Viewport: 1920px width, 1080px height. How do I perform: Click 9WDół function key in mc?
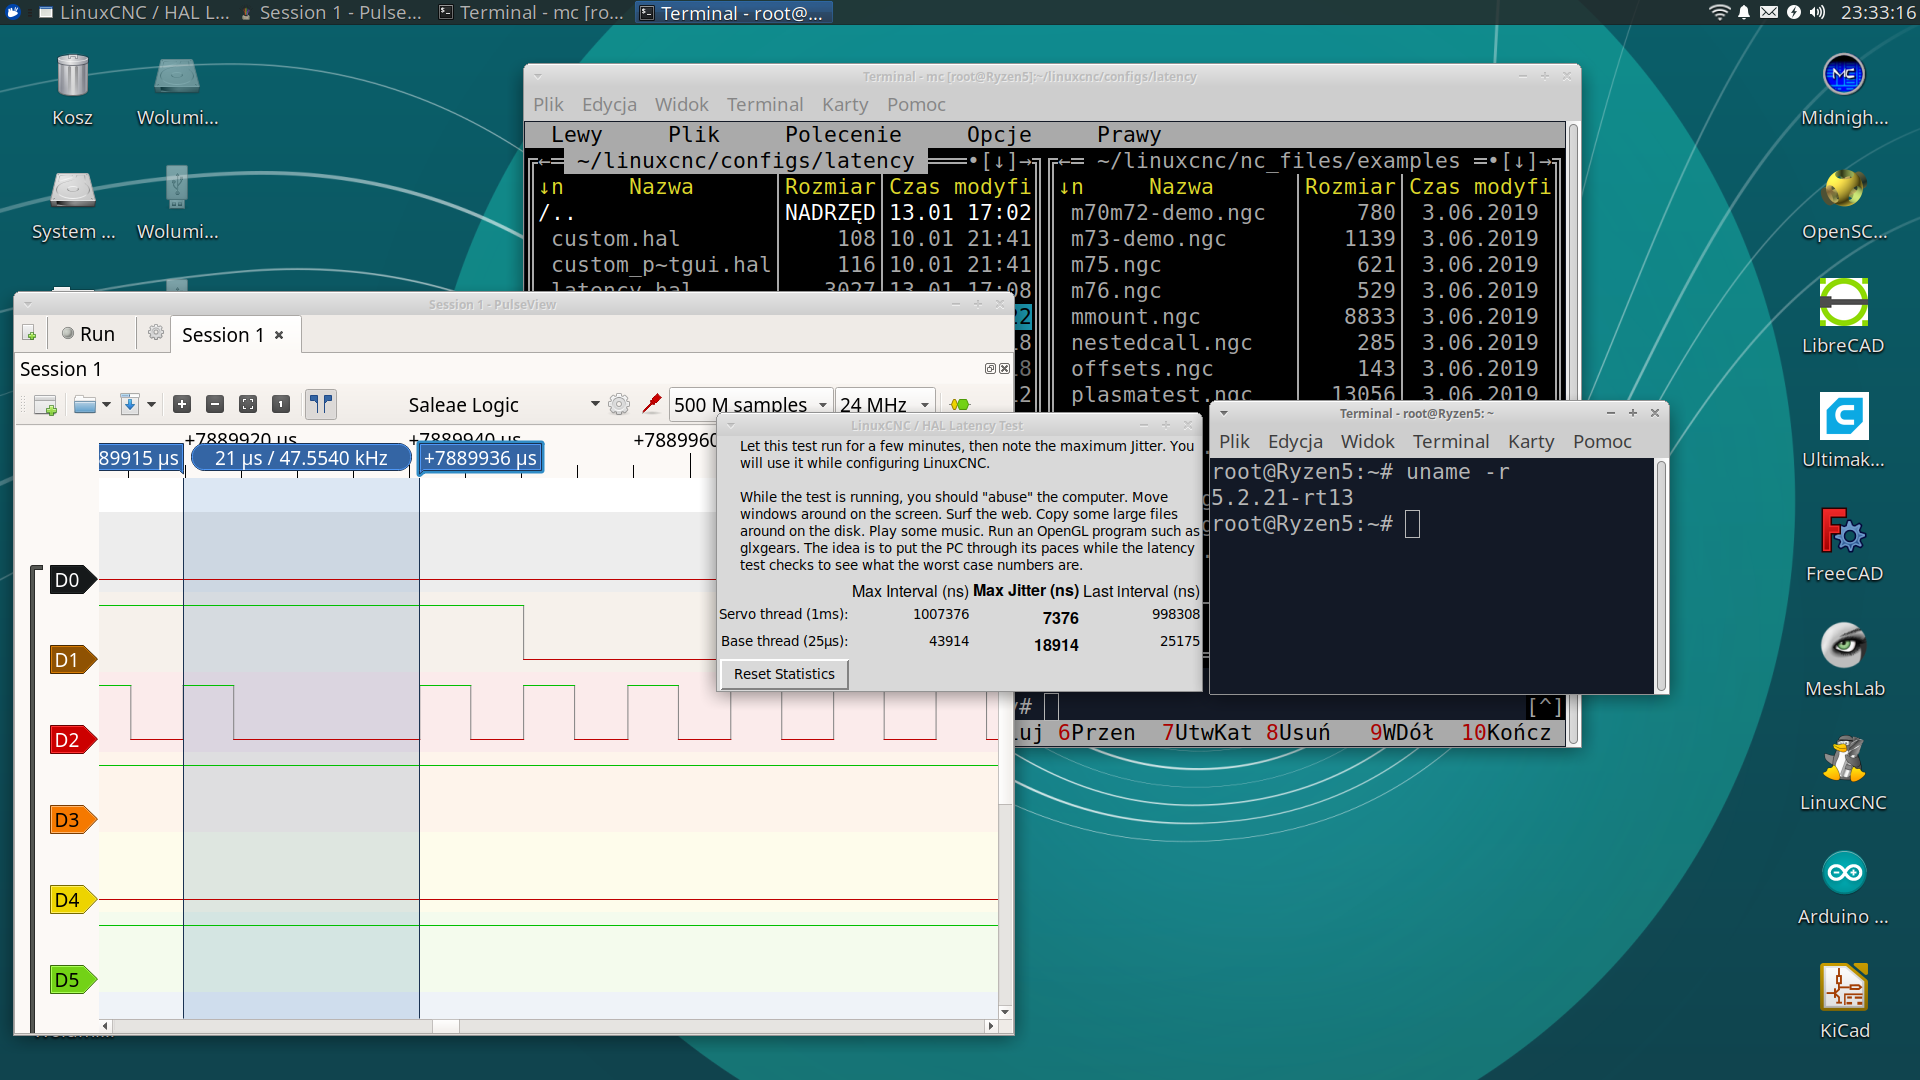pos(1402,733)
